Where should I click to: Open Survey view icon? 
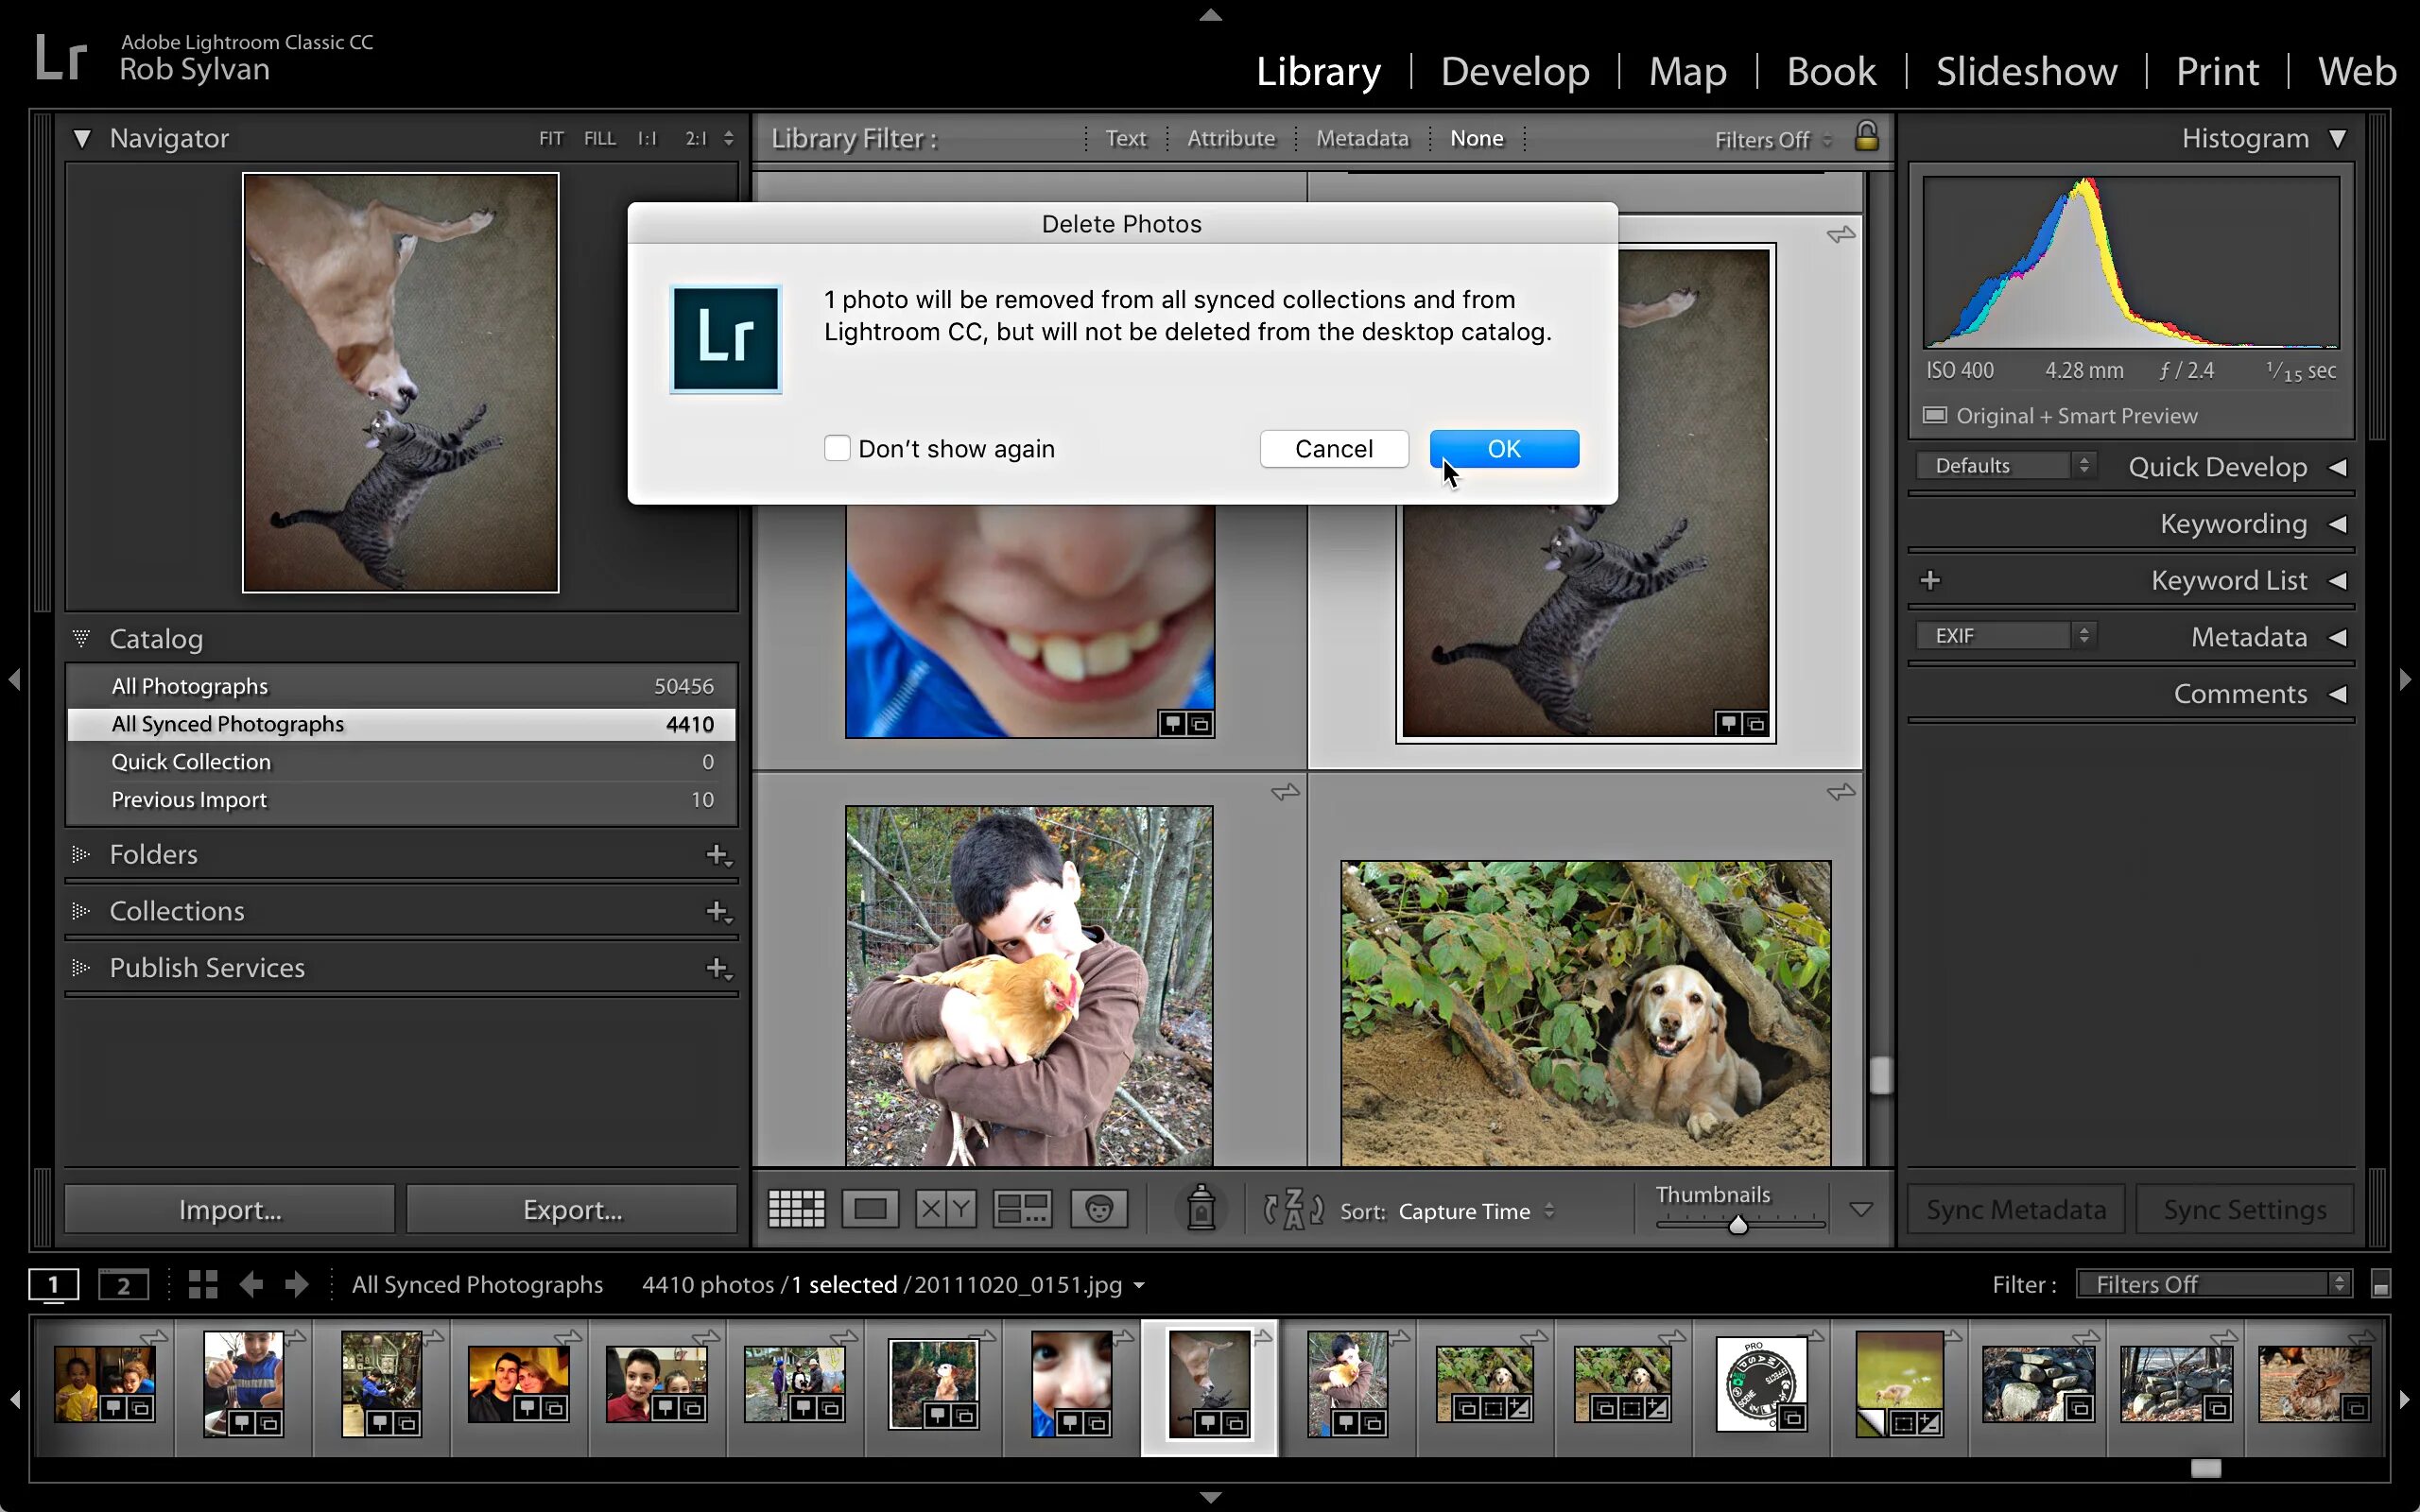point(1021,1209)
